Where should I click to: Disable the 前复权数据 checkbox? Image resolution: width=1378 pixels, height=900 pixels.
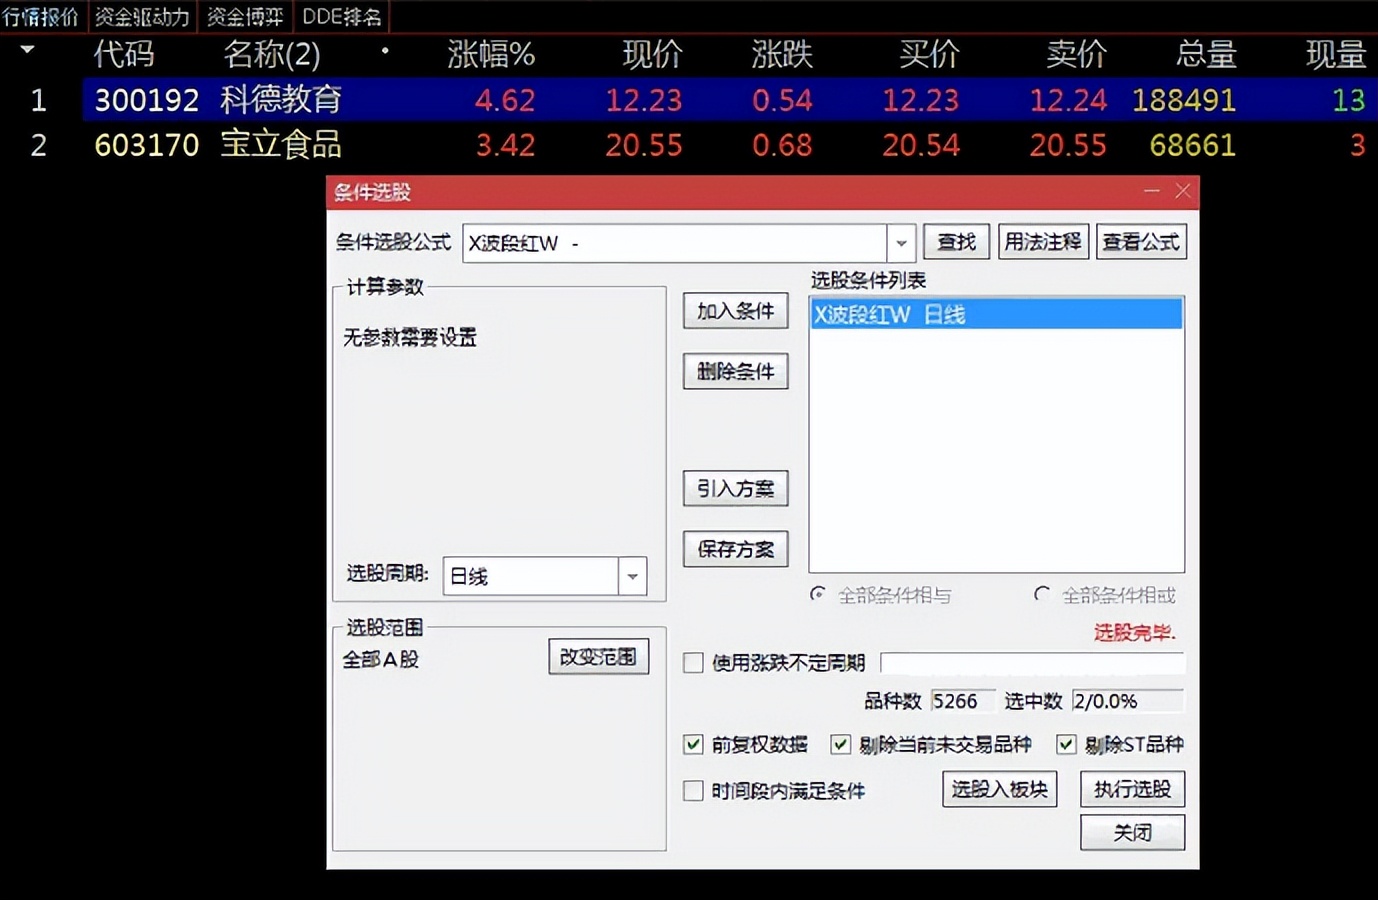coord(693,744)
